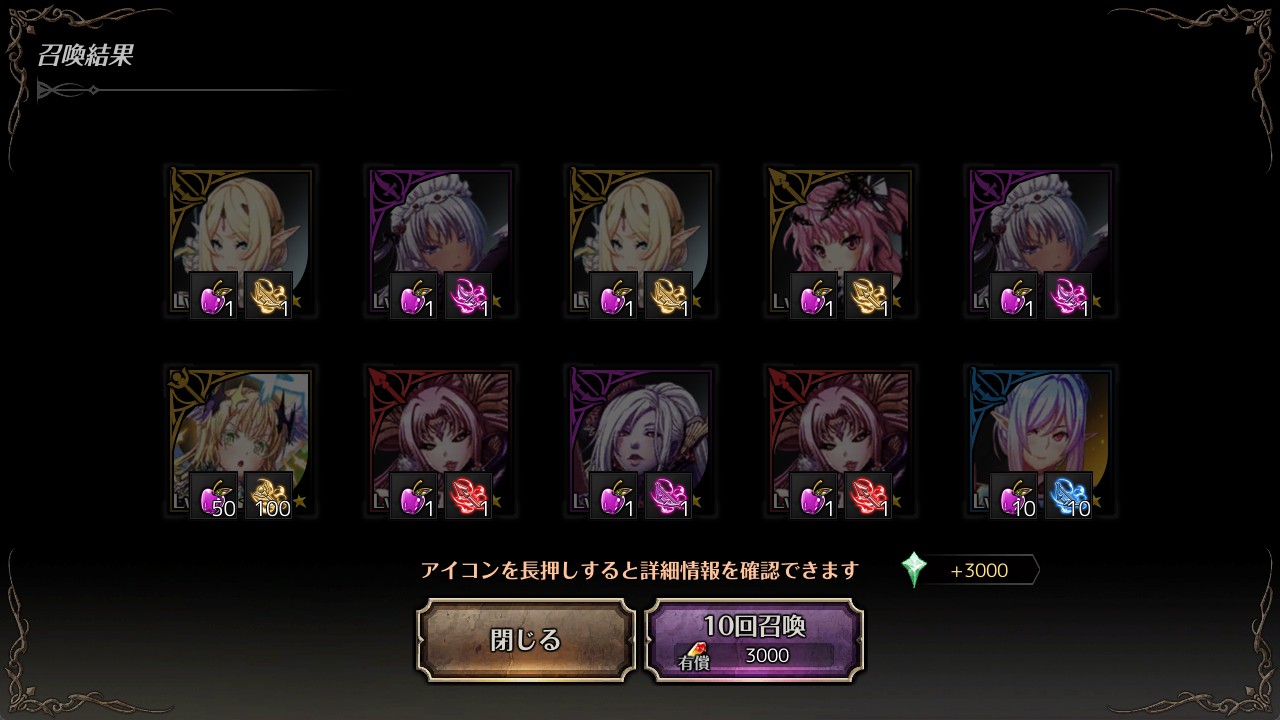1280x720 pixels.
Task: Click the red wing medal on second bottom-row card
Action: click(469, 495)
